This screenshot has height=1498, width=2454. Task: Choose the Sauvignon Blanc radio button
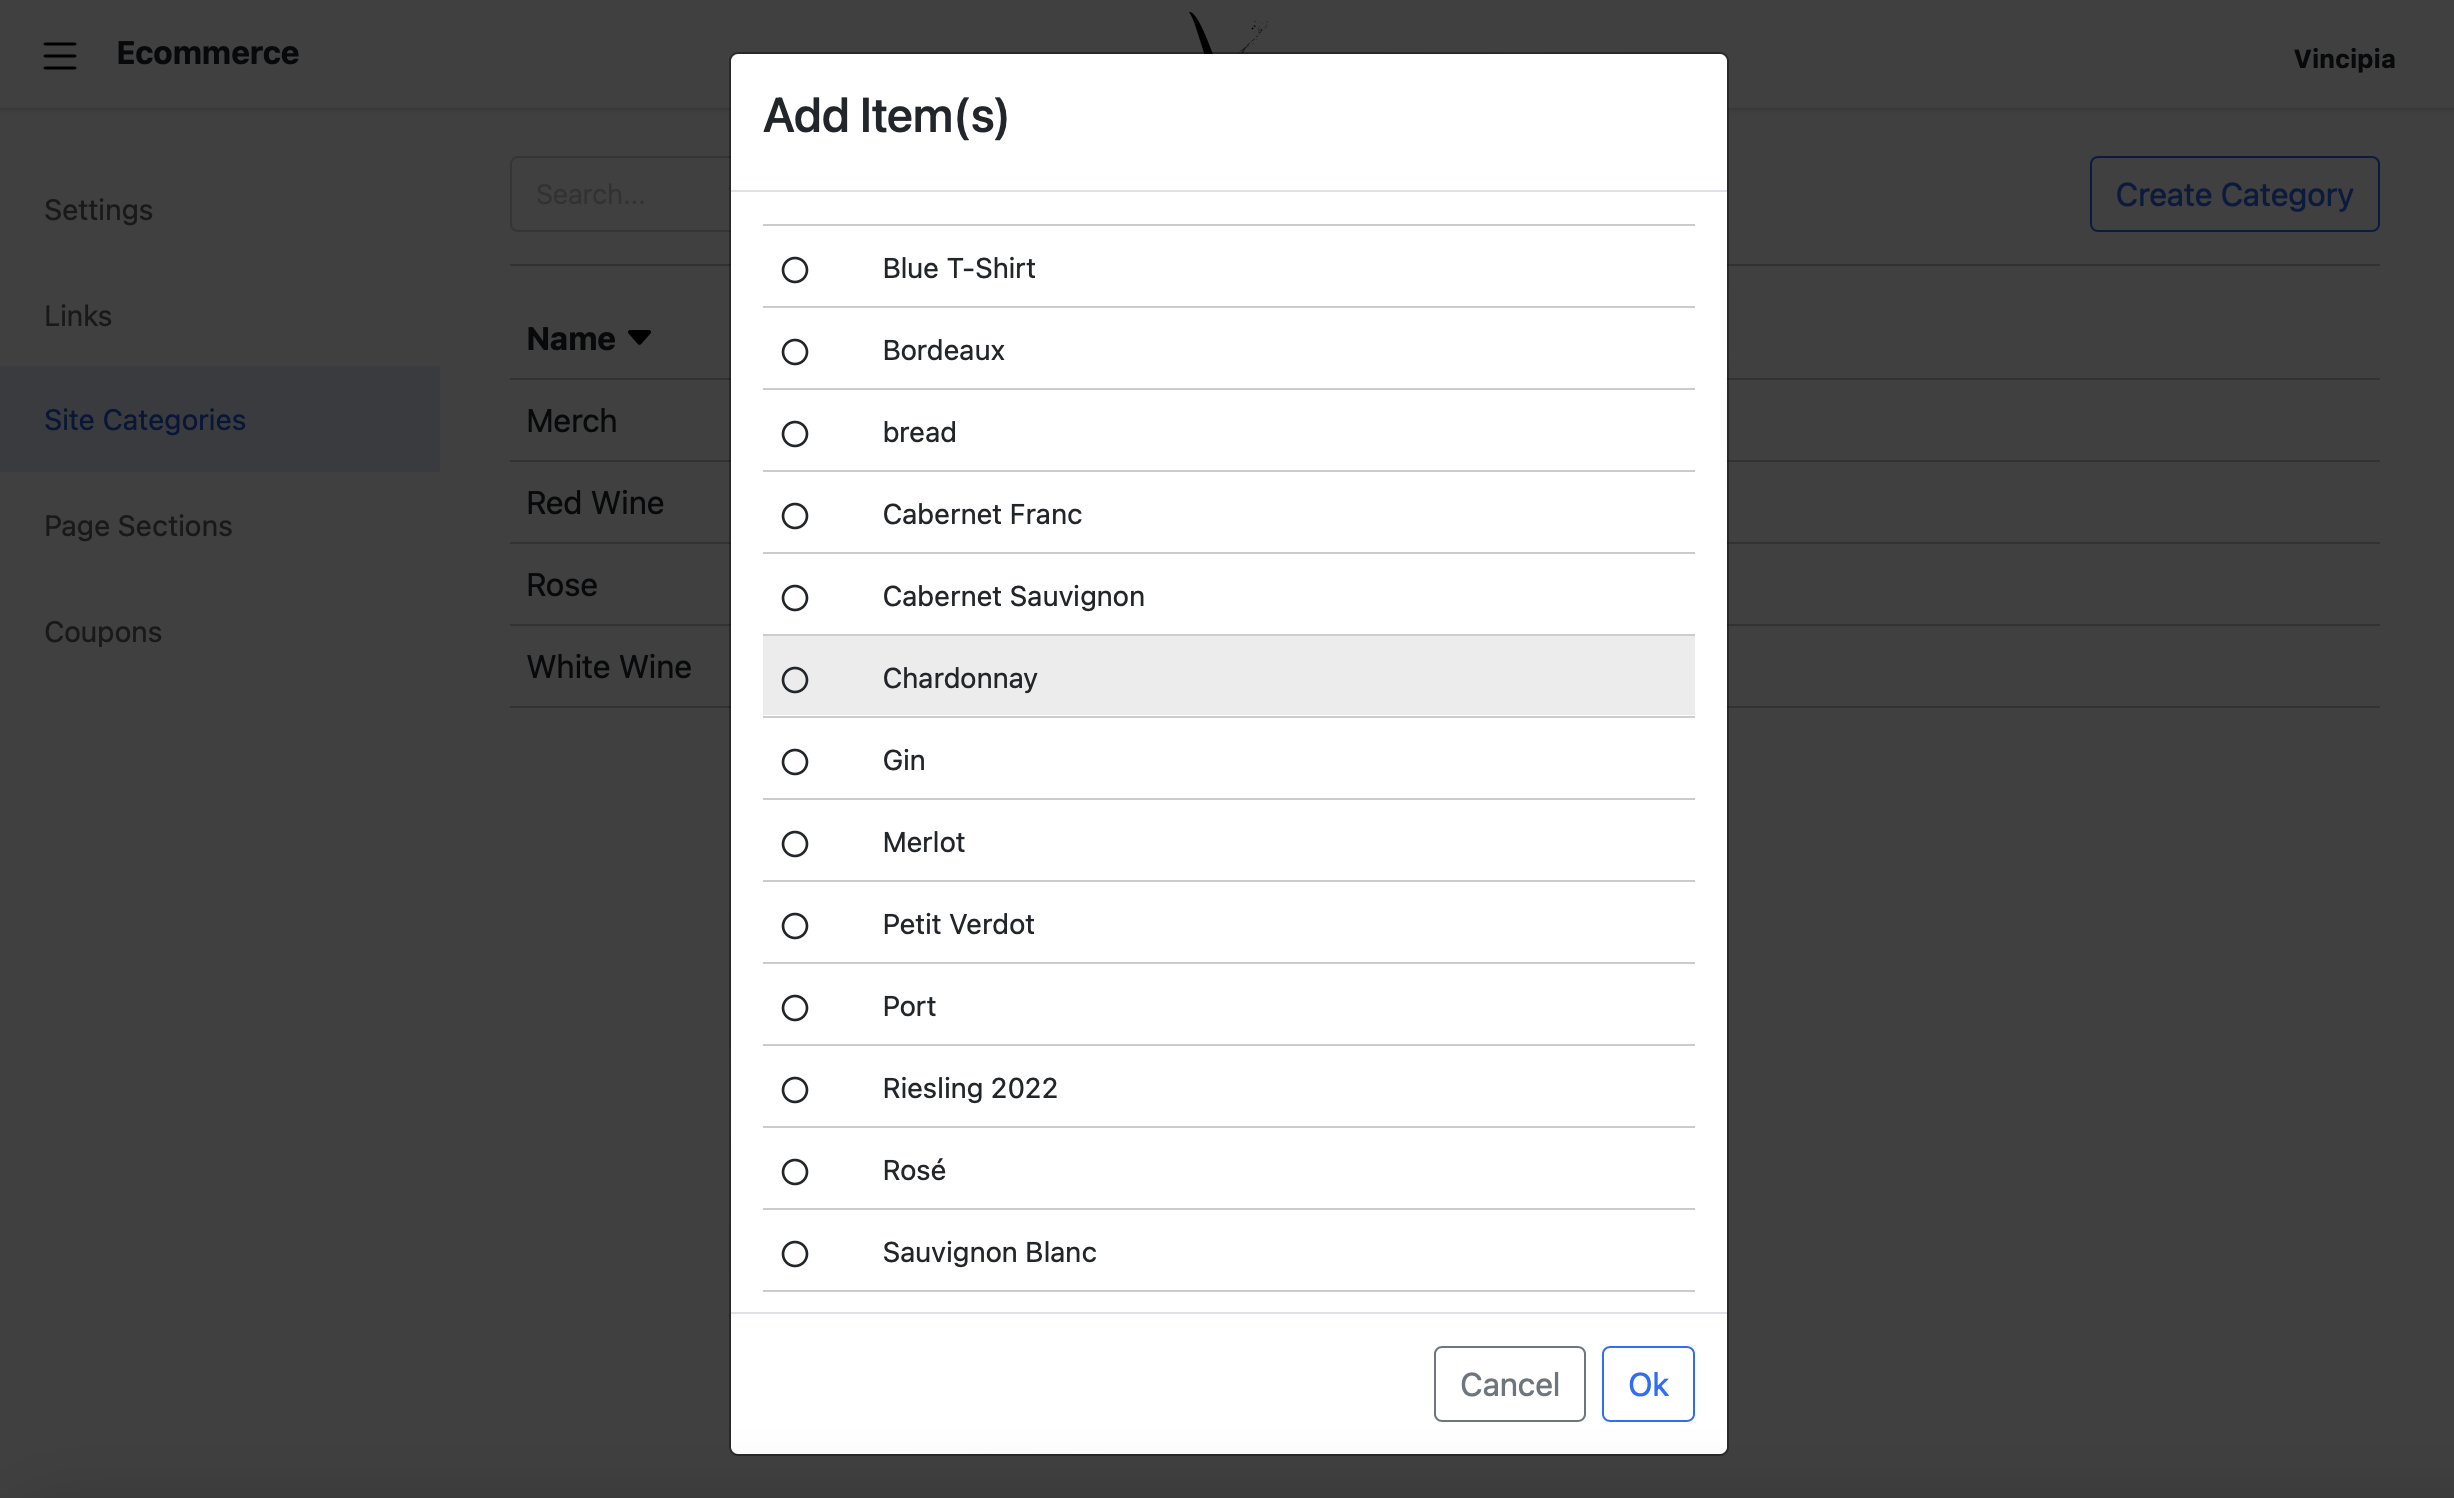pos(795,1254)
